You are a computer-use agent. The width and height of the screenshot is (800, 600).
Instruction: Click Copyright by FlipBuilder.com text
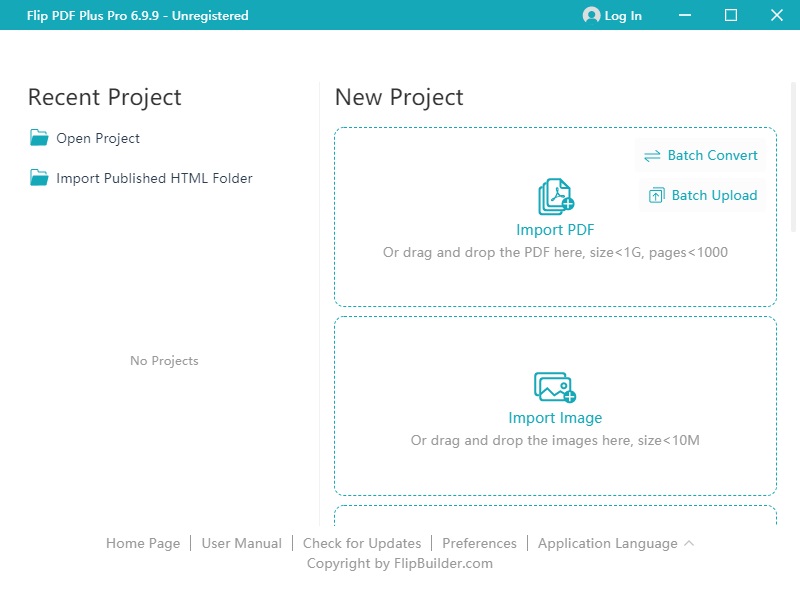pos(400,563)
